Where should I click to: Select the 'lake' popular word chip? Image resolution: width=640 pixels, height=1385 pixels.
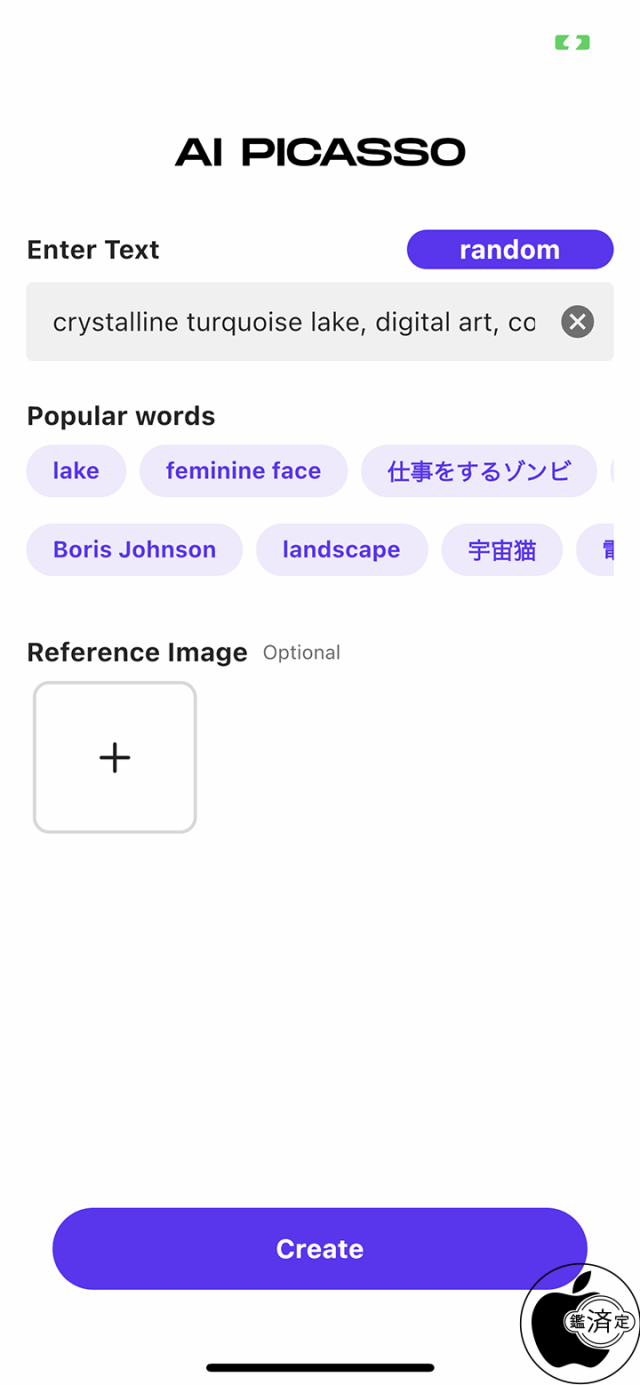[76, 470]
